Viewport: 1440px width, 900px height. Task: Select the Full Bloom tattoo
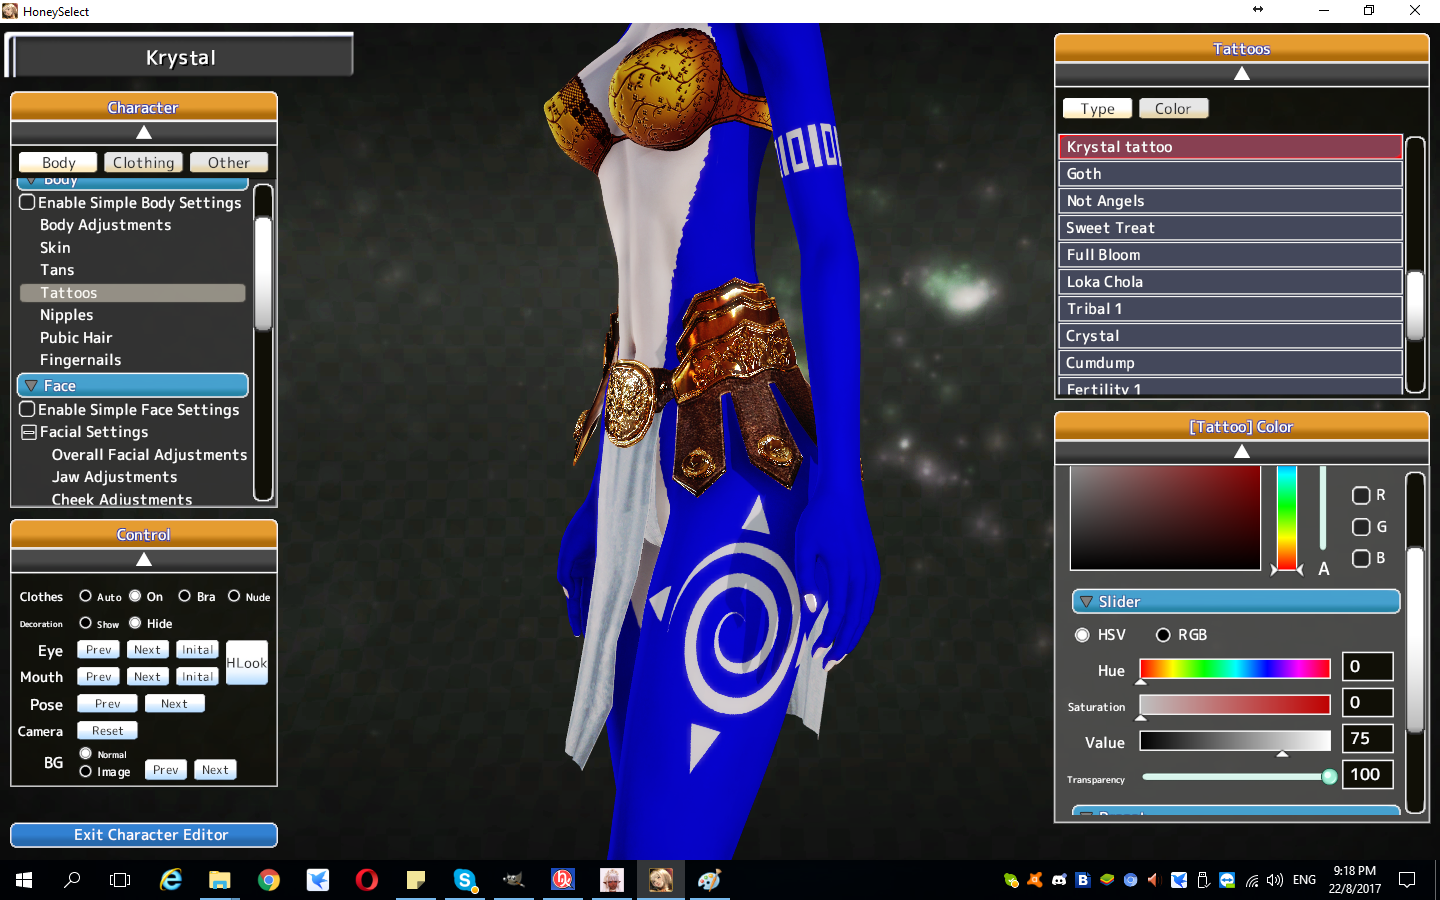tap(1230, 255)
